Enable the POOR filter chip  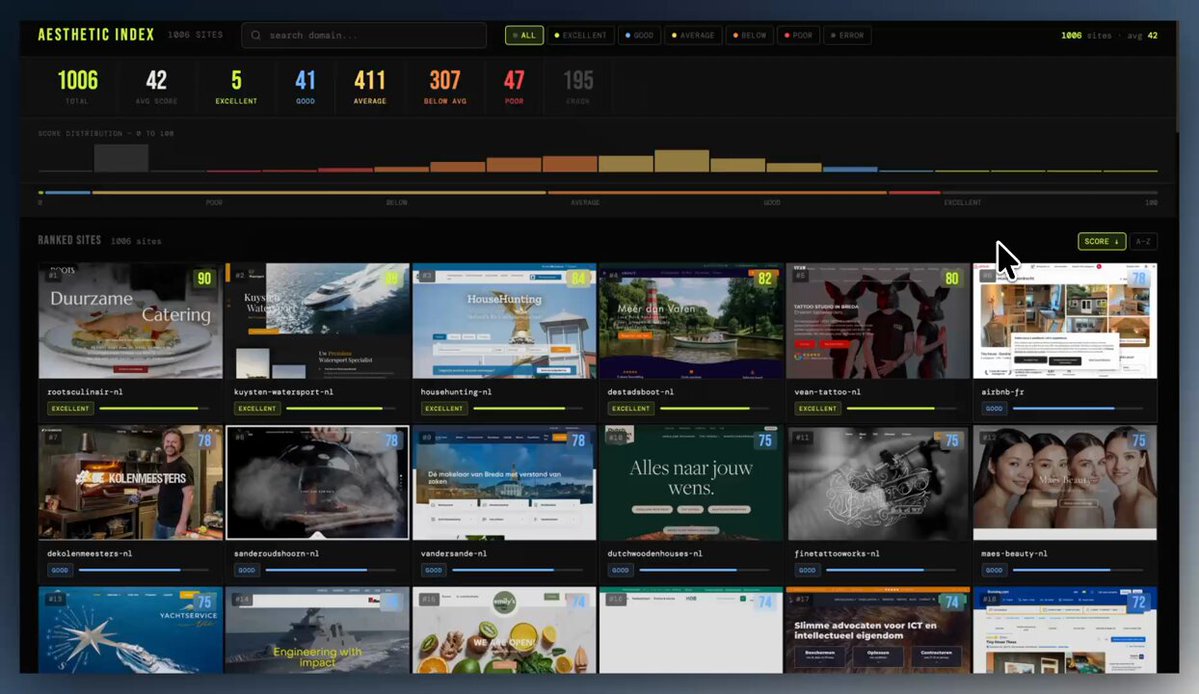click(x=797, y=35)
